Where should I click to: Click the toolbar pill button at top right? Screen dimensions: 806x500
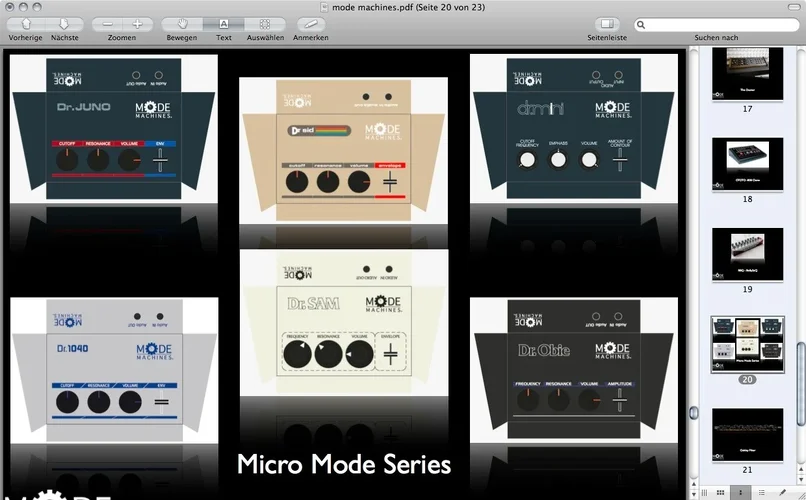(794, 7)
